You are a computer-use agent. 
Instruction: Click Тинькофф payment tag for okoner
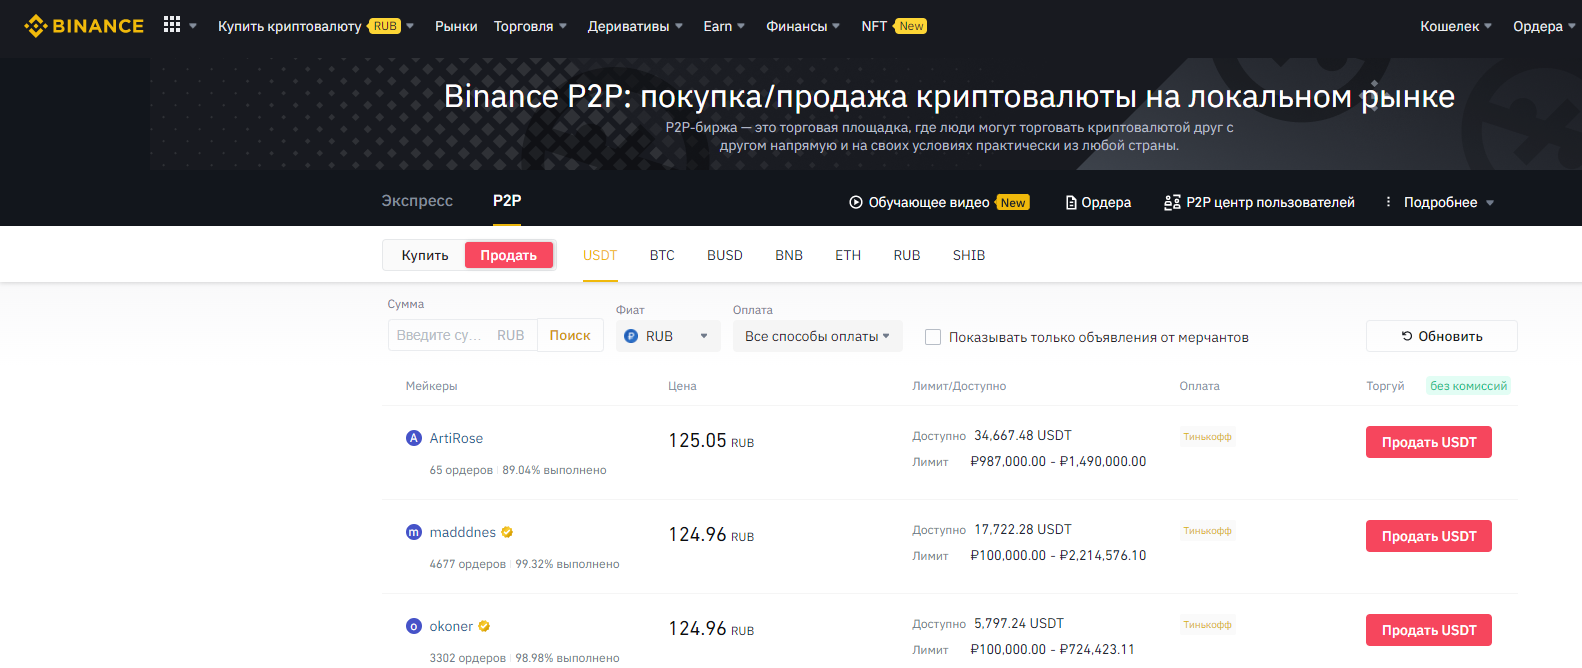1207,625
